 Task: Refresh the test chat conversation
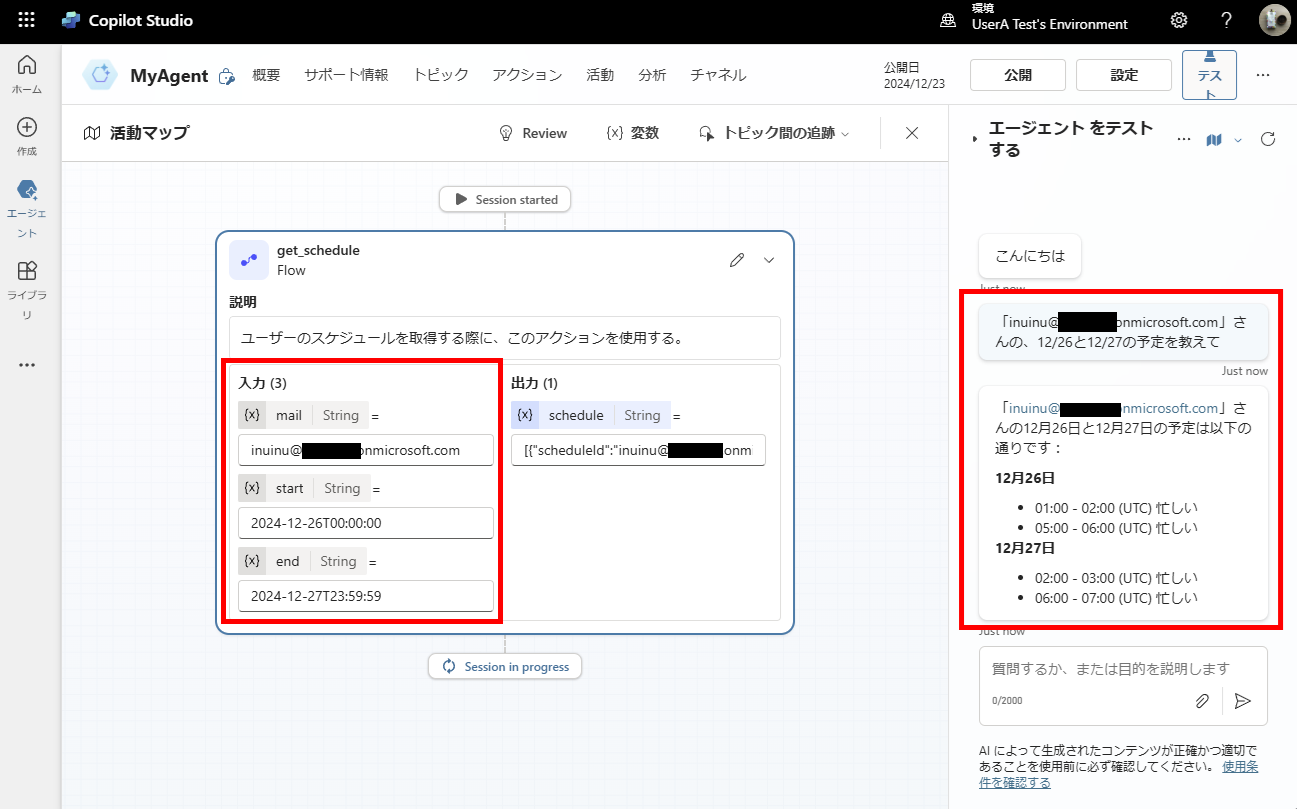coord(1268,139)
